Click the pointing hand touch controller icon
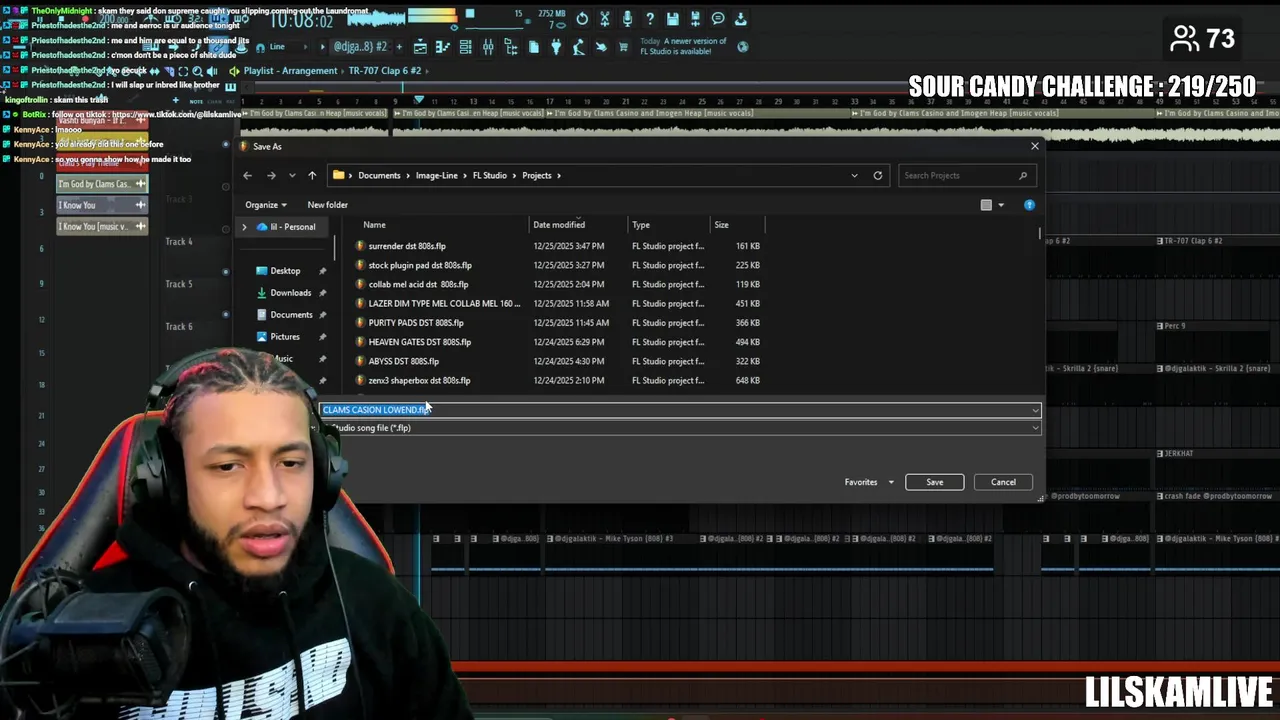This screenshot has height=720, width=1280. tap(601, 47)
